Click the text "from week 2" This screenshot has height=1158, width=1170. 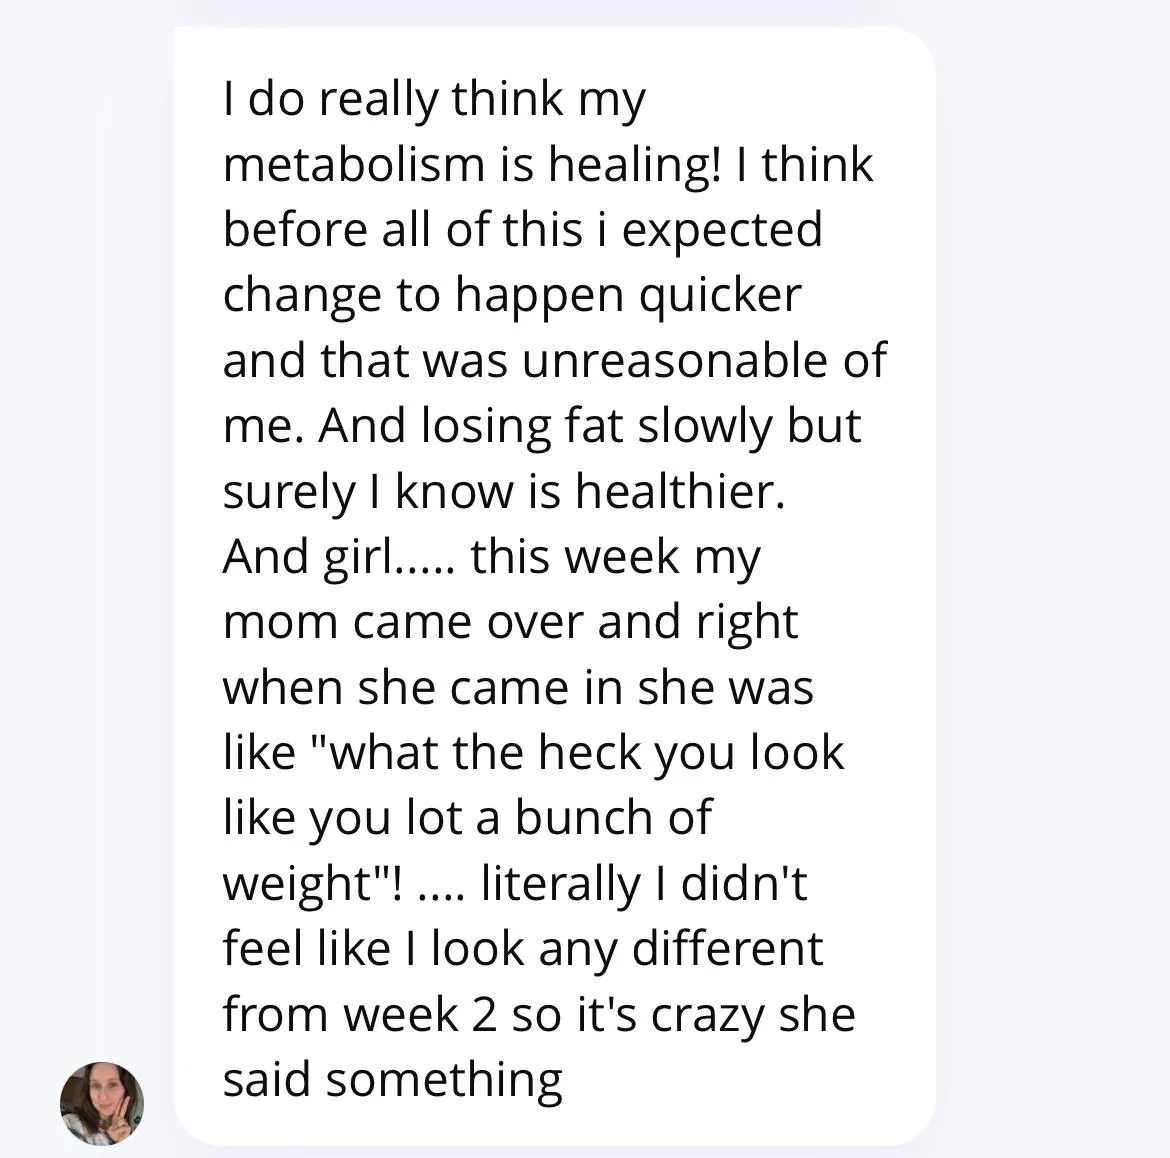point(359,1015)
